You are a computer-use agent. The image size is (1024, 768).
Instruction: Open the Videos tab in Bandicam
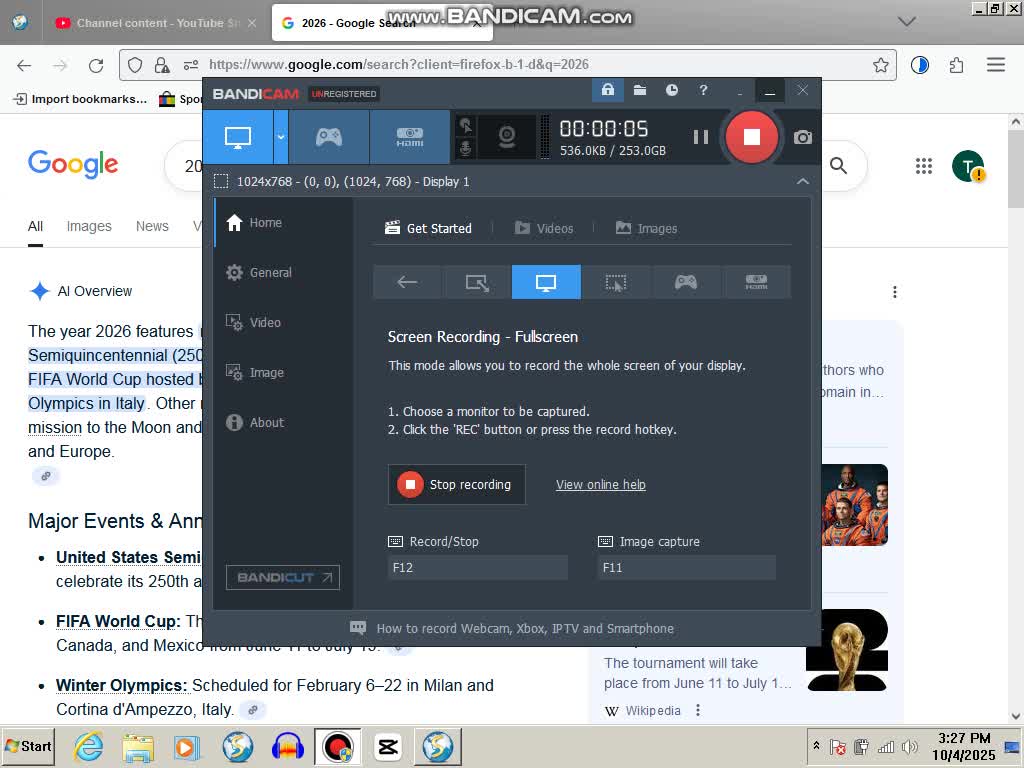(544, 228)
